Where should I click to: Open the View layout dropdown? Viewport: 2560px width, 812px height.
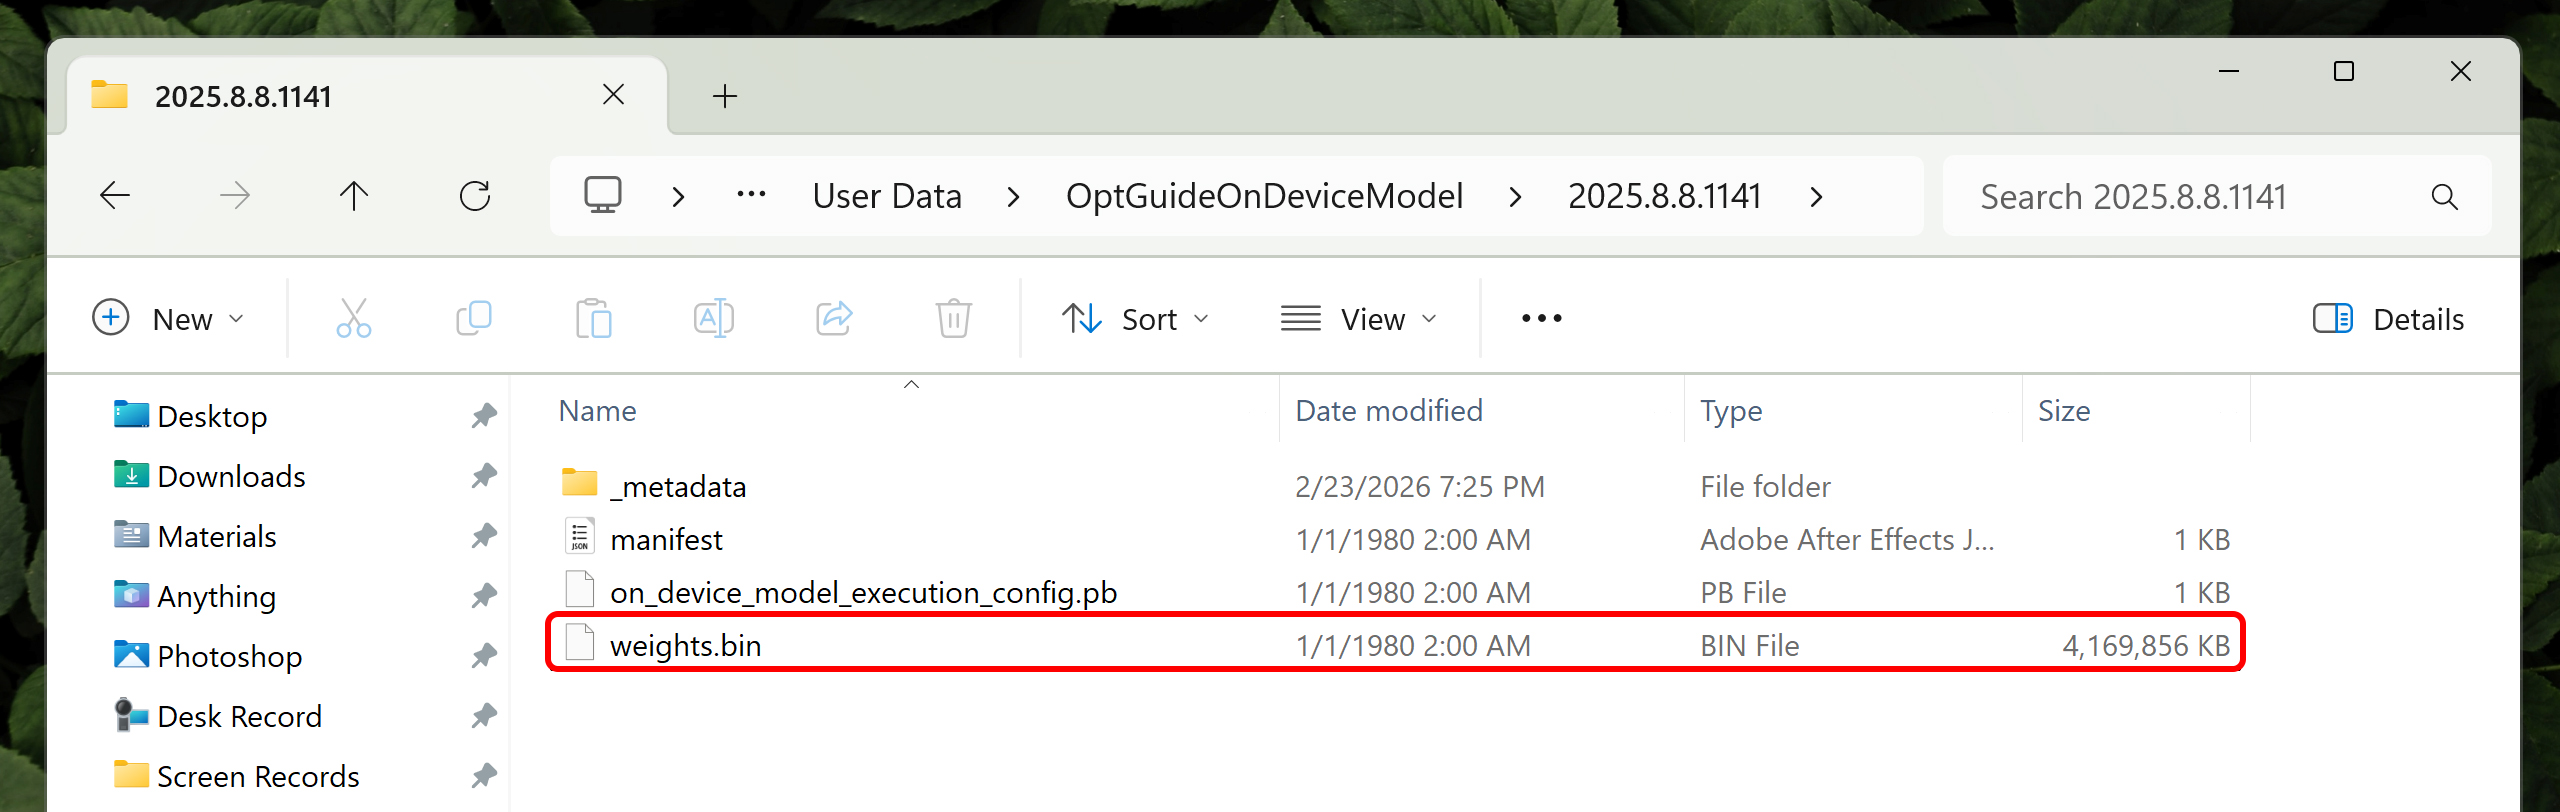(x=1360, y=319)
